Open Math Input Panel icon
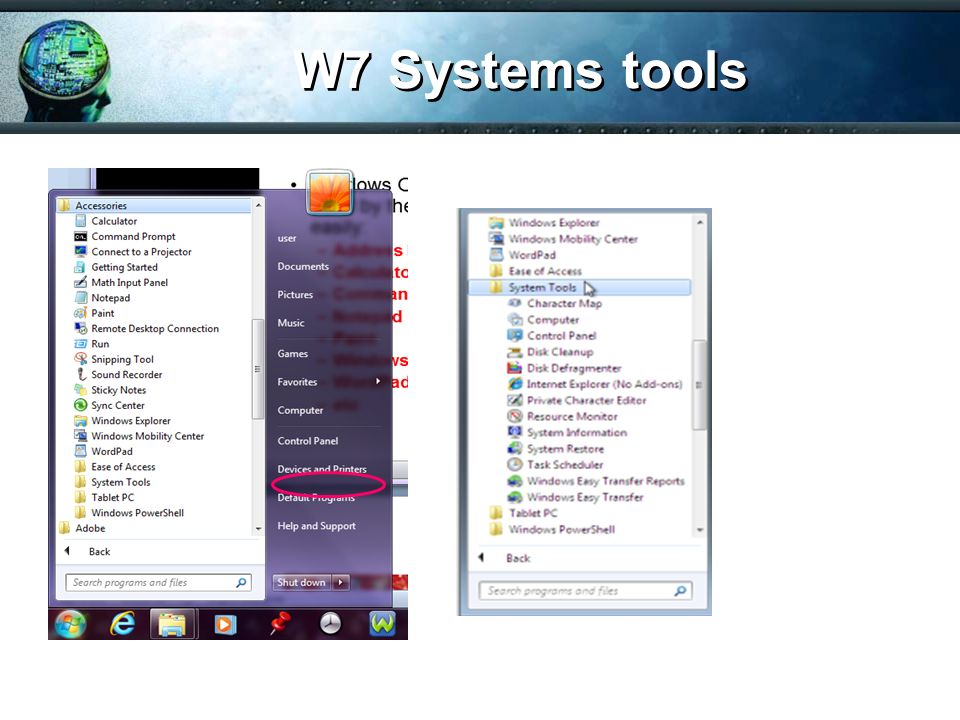 click(x=80, y=282)
